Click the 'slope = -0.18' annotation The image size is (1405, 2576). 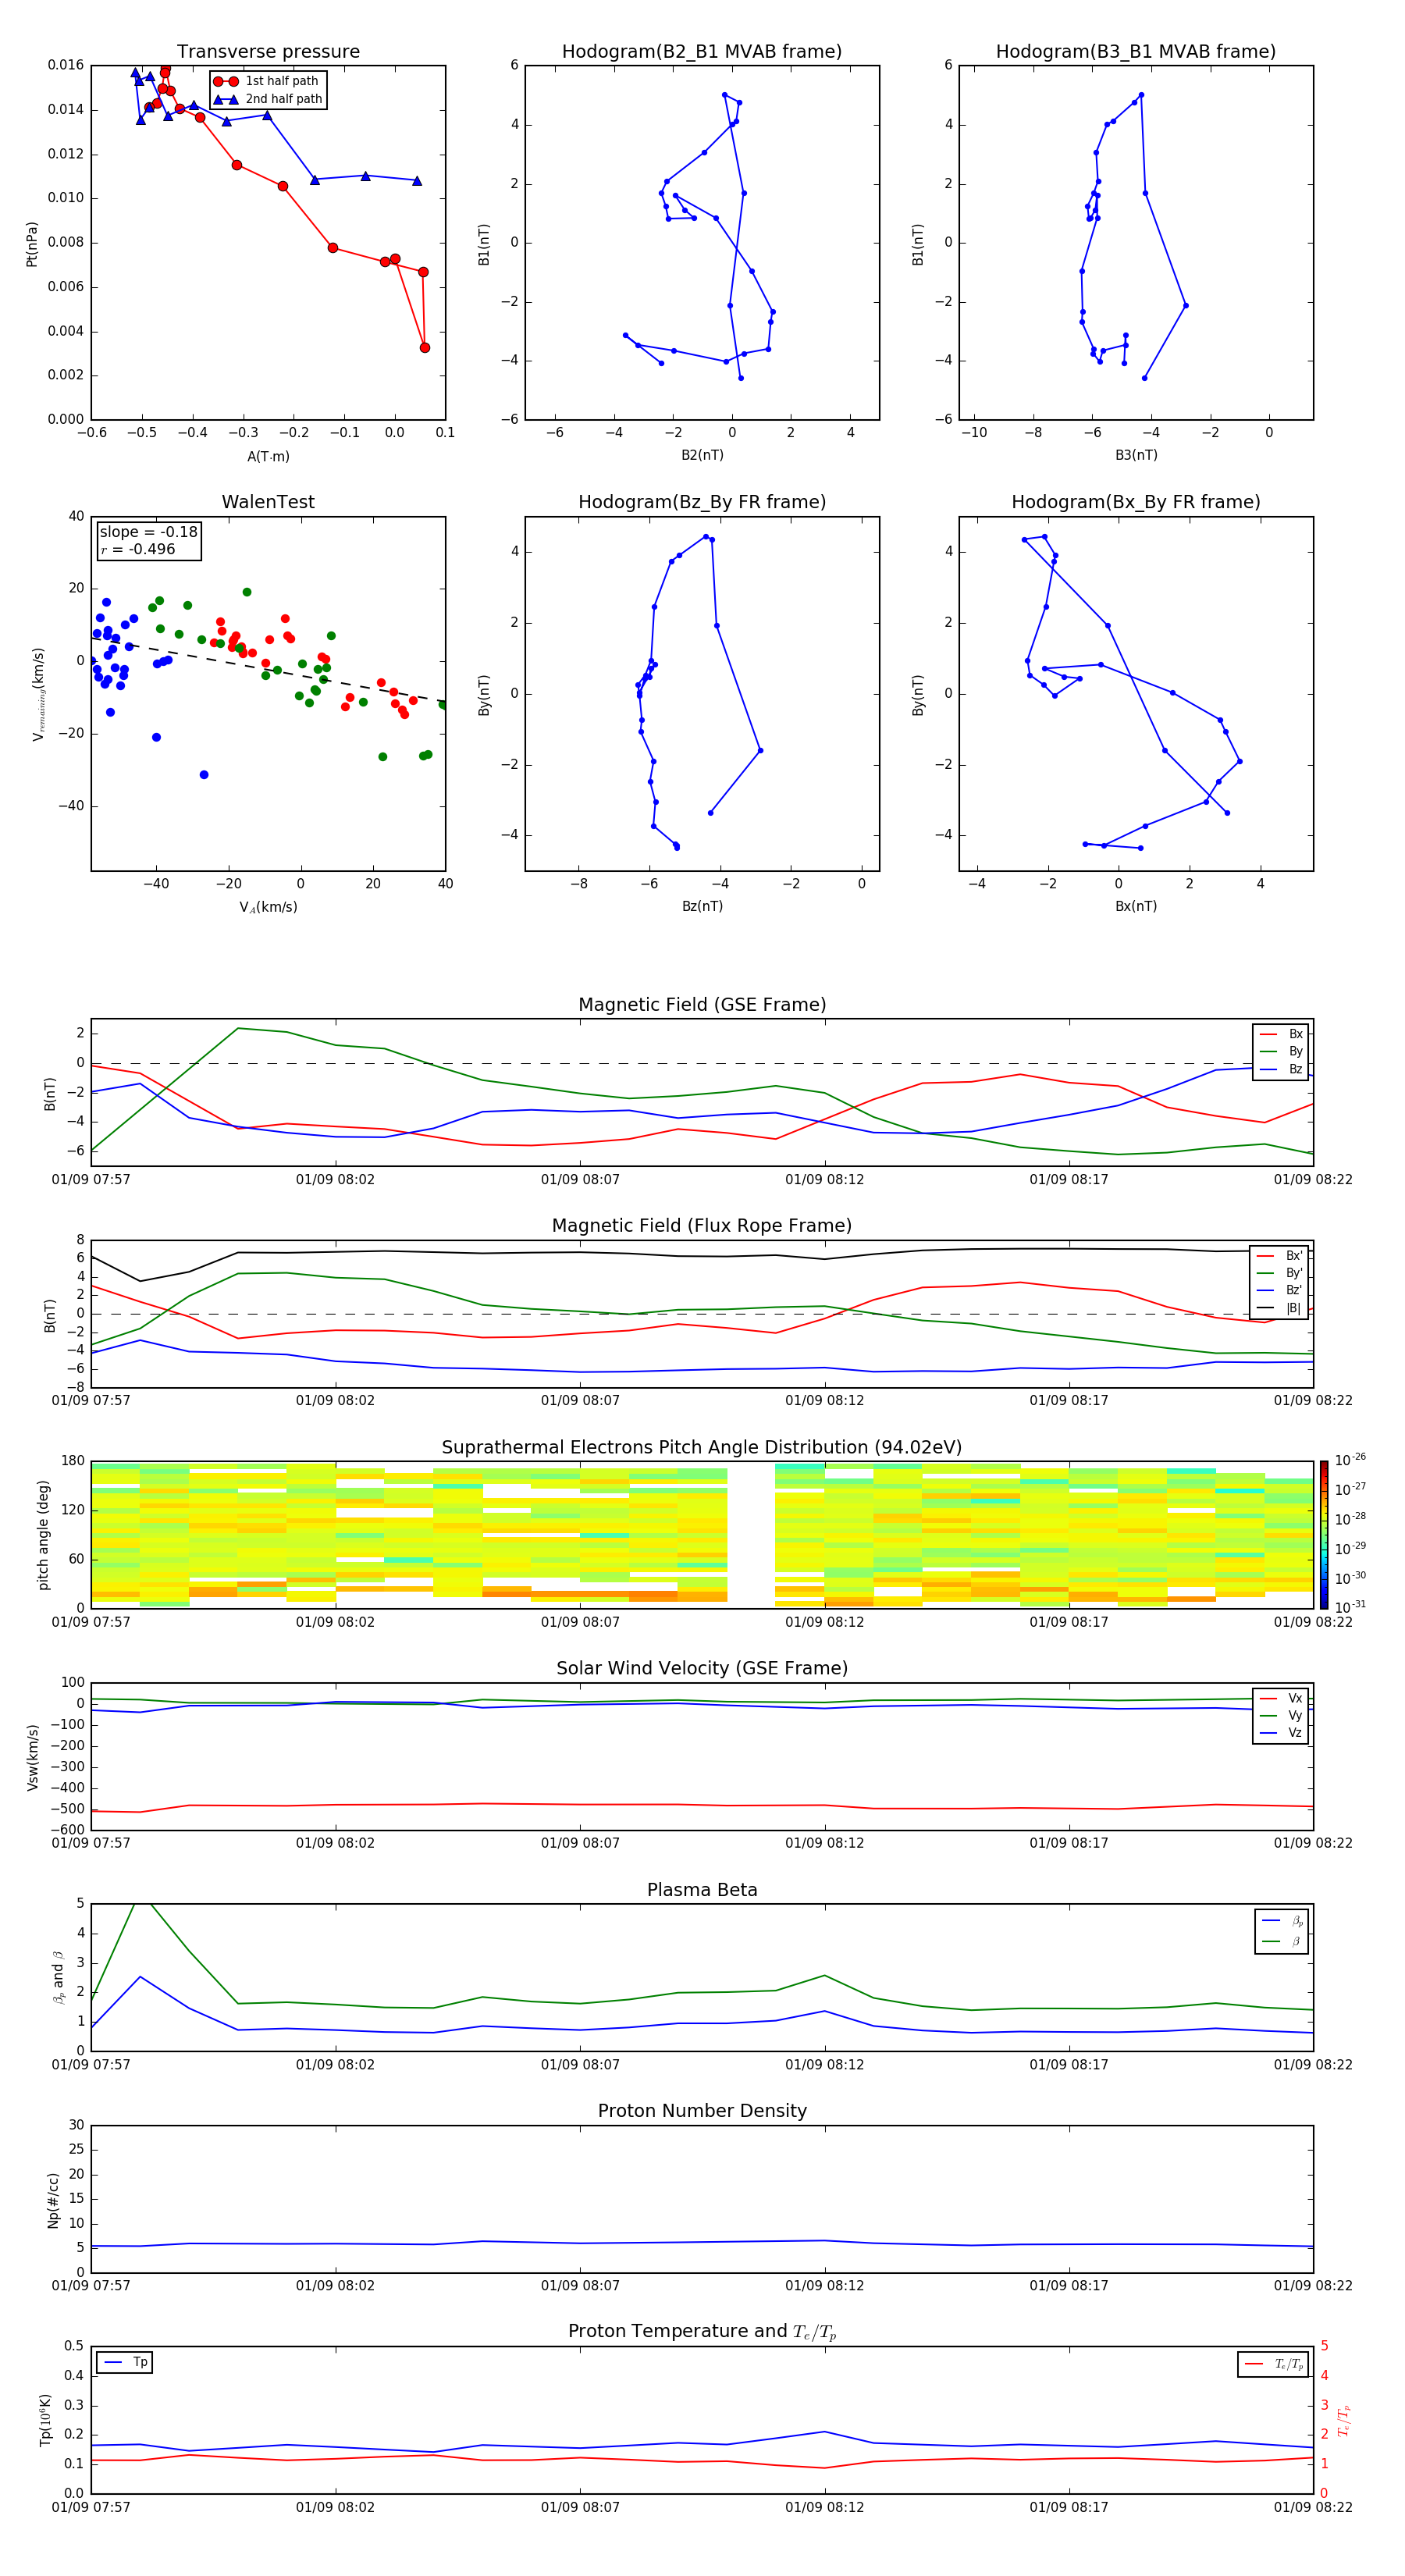pos(148,532)
